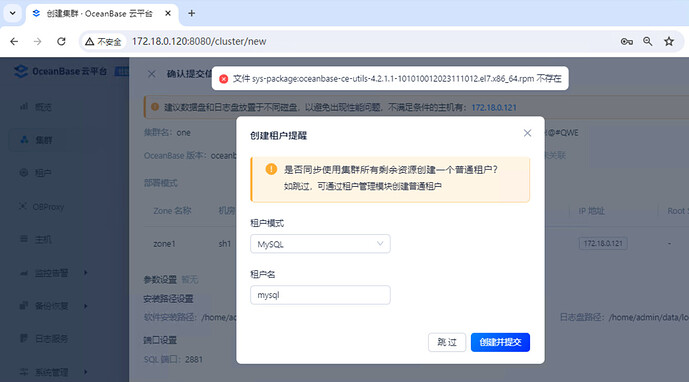
Task: Reload the page with the refresh icon
Action: [61, 41]
